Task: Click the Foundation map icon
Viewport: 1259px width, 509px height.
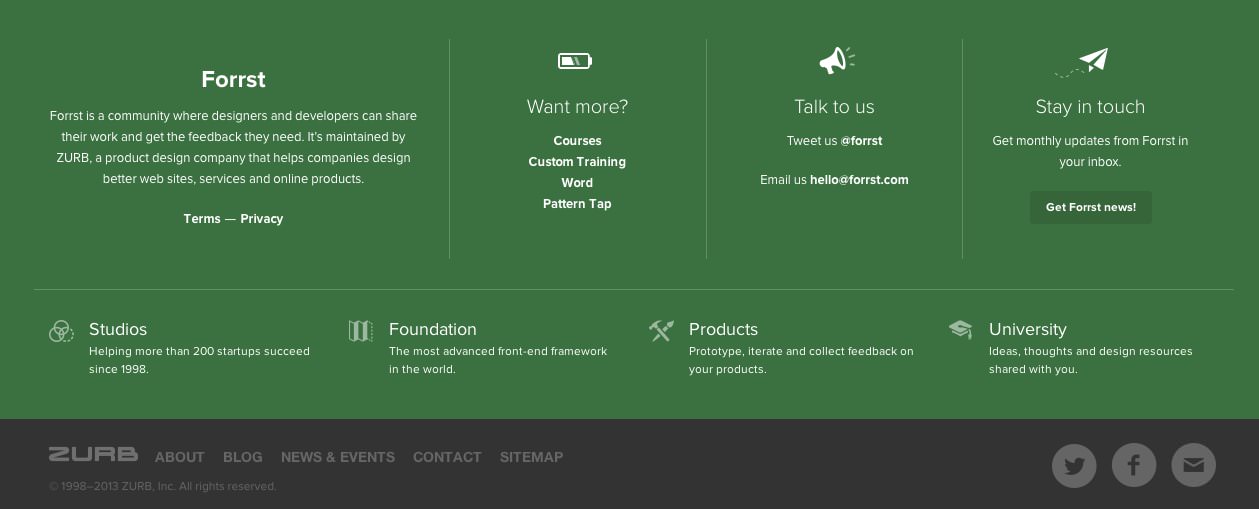Action: click(361, 331)
